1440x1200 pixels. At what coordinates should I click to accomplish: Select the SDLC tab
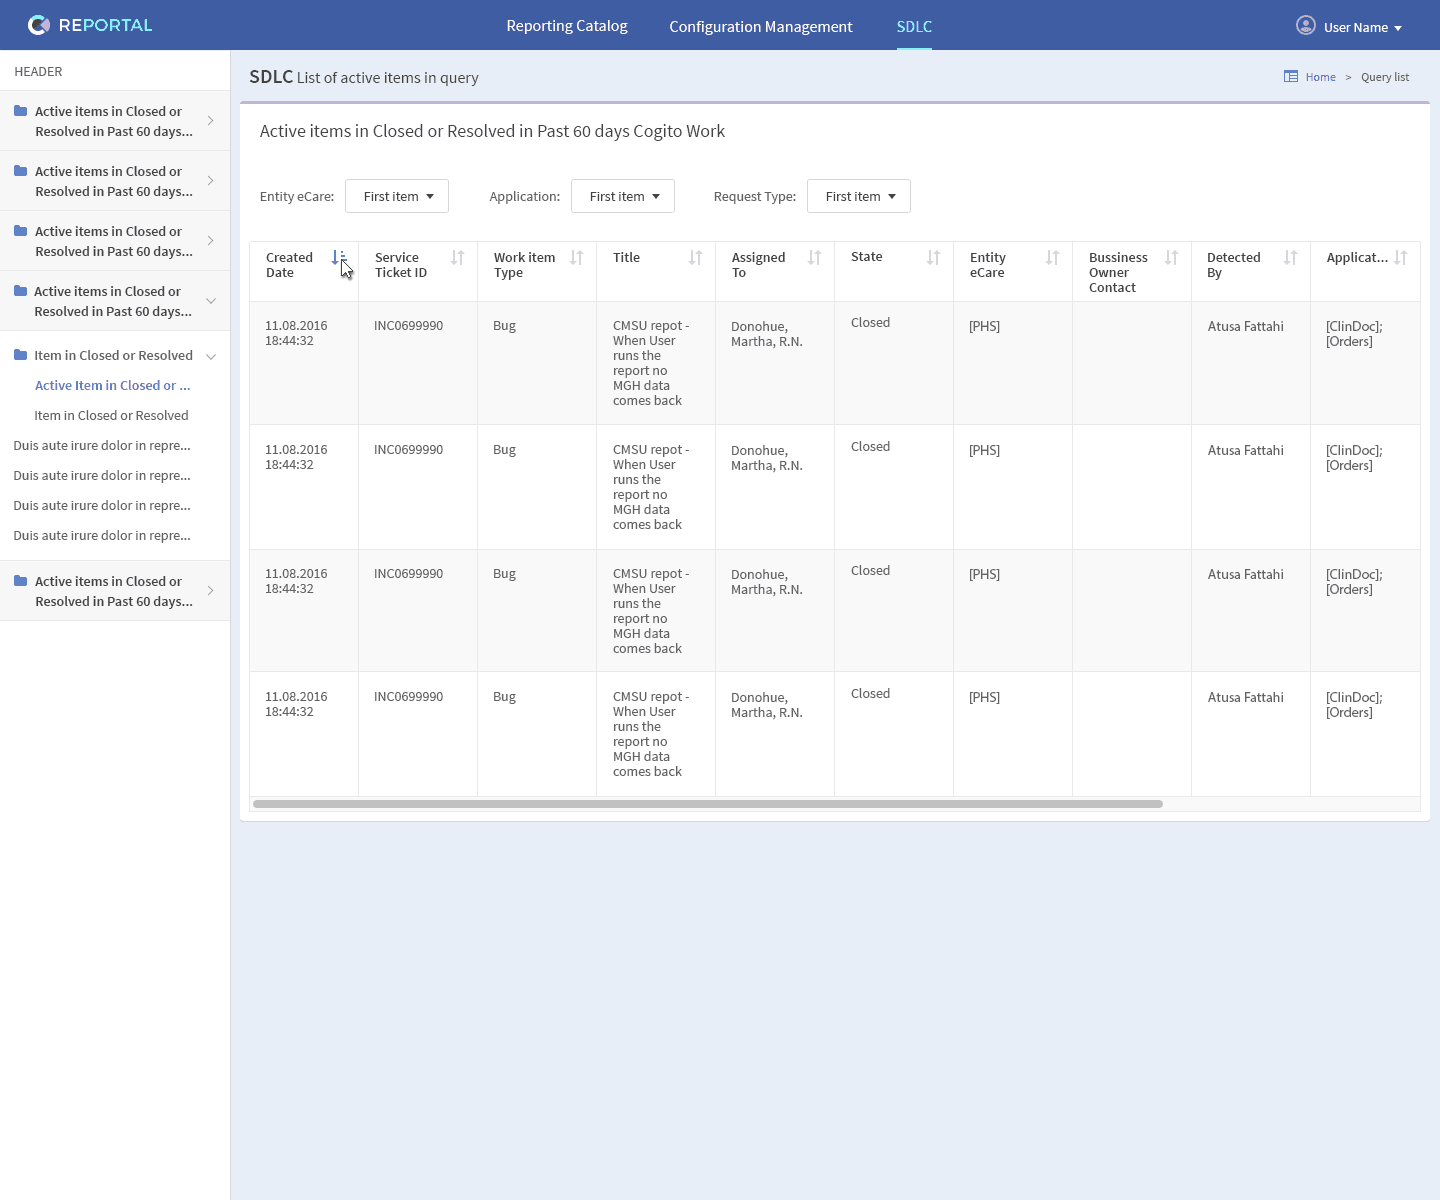click(914, 26)
